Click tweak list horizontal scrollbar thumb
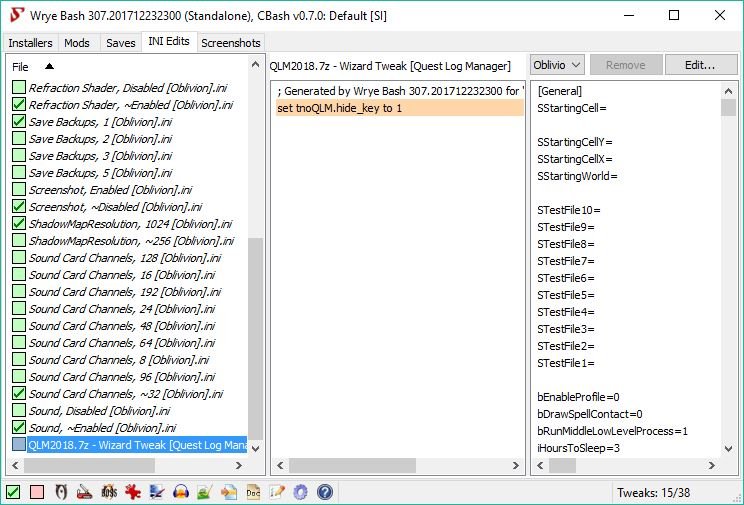 pos(89,466)
